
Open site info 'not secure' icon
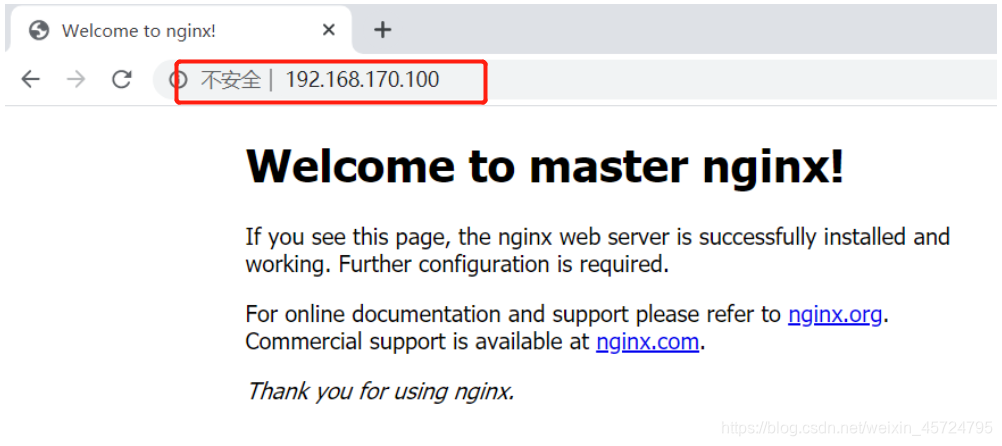[178, 80]
